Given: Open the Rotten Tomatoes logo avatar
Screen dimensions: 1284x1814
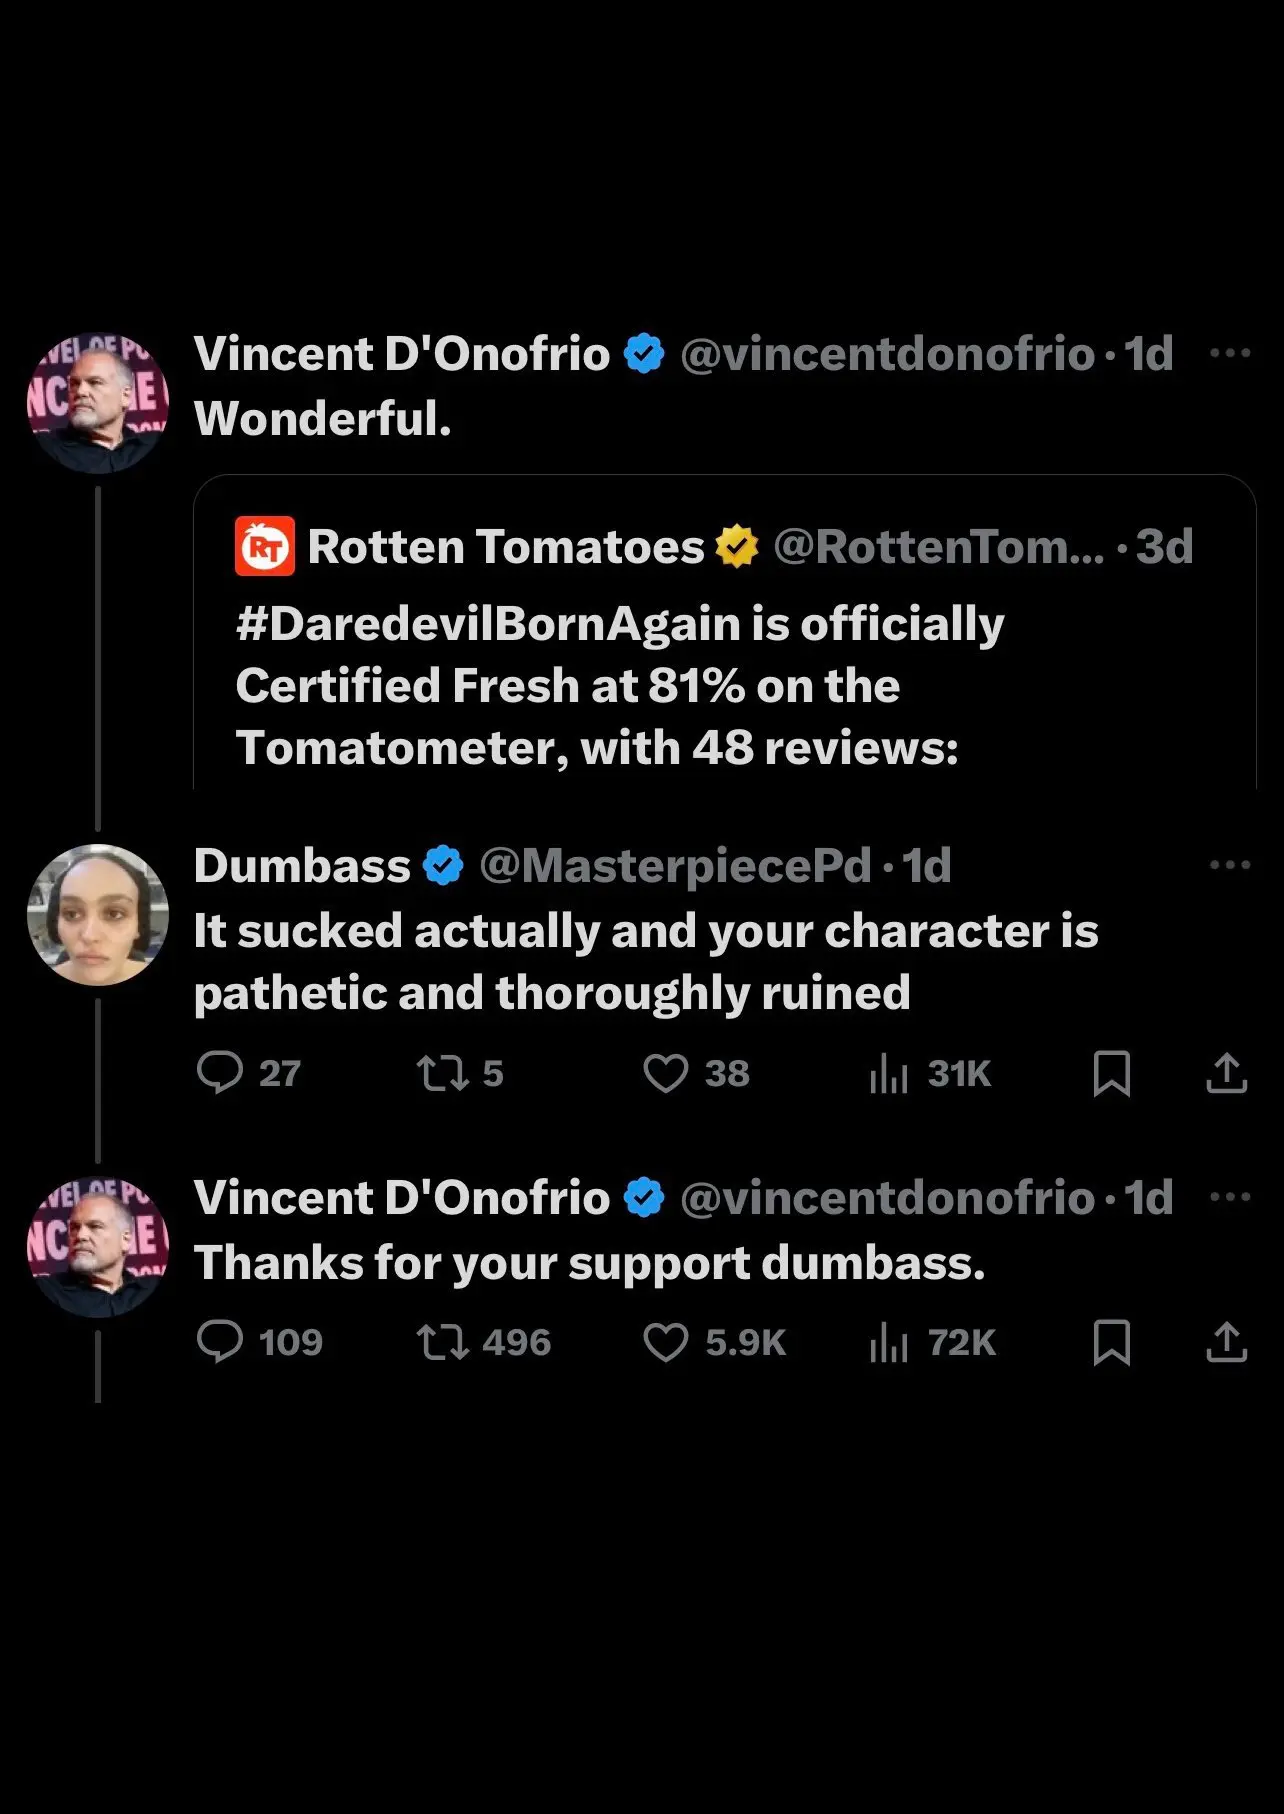Looking at the screenshot, I should click(x=265, y=546).
